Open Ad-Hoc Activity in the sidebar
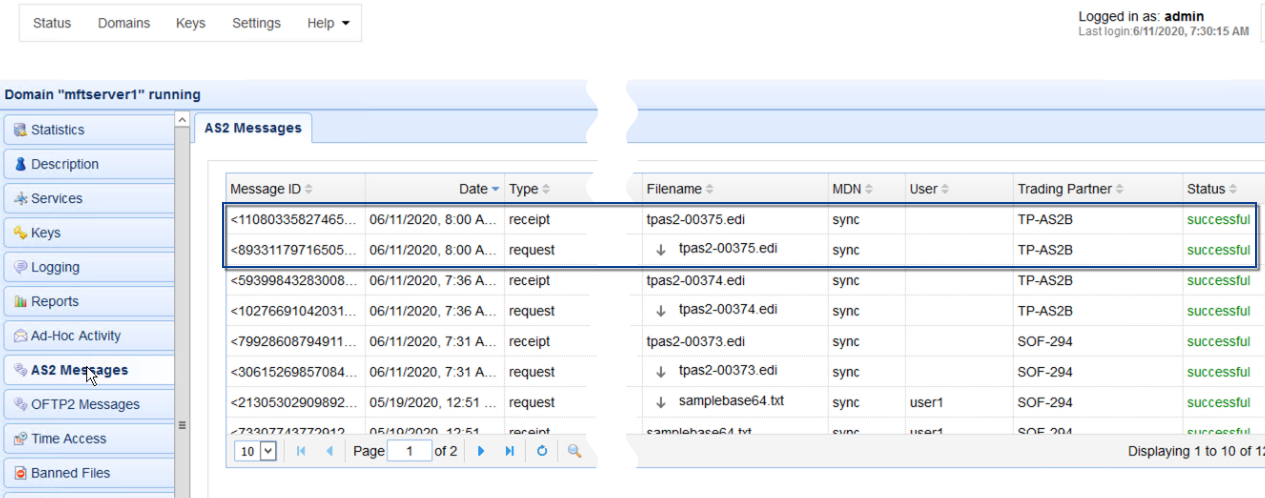The image size is (1265, 498). point(75,336)
